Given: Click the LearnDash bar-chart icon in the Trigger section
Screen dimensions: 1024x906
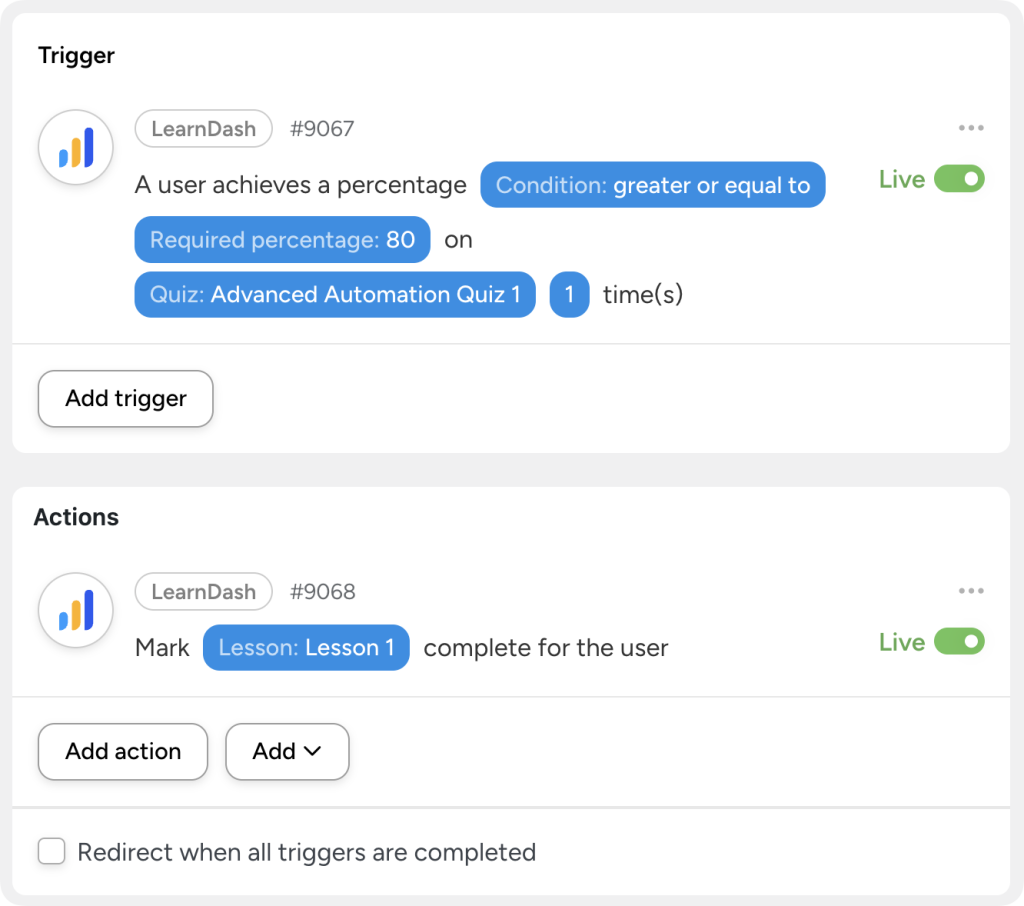Looking at the screenshot, I should [75, 146].
